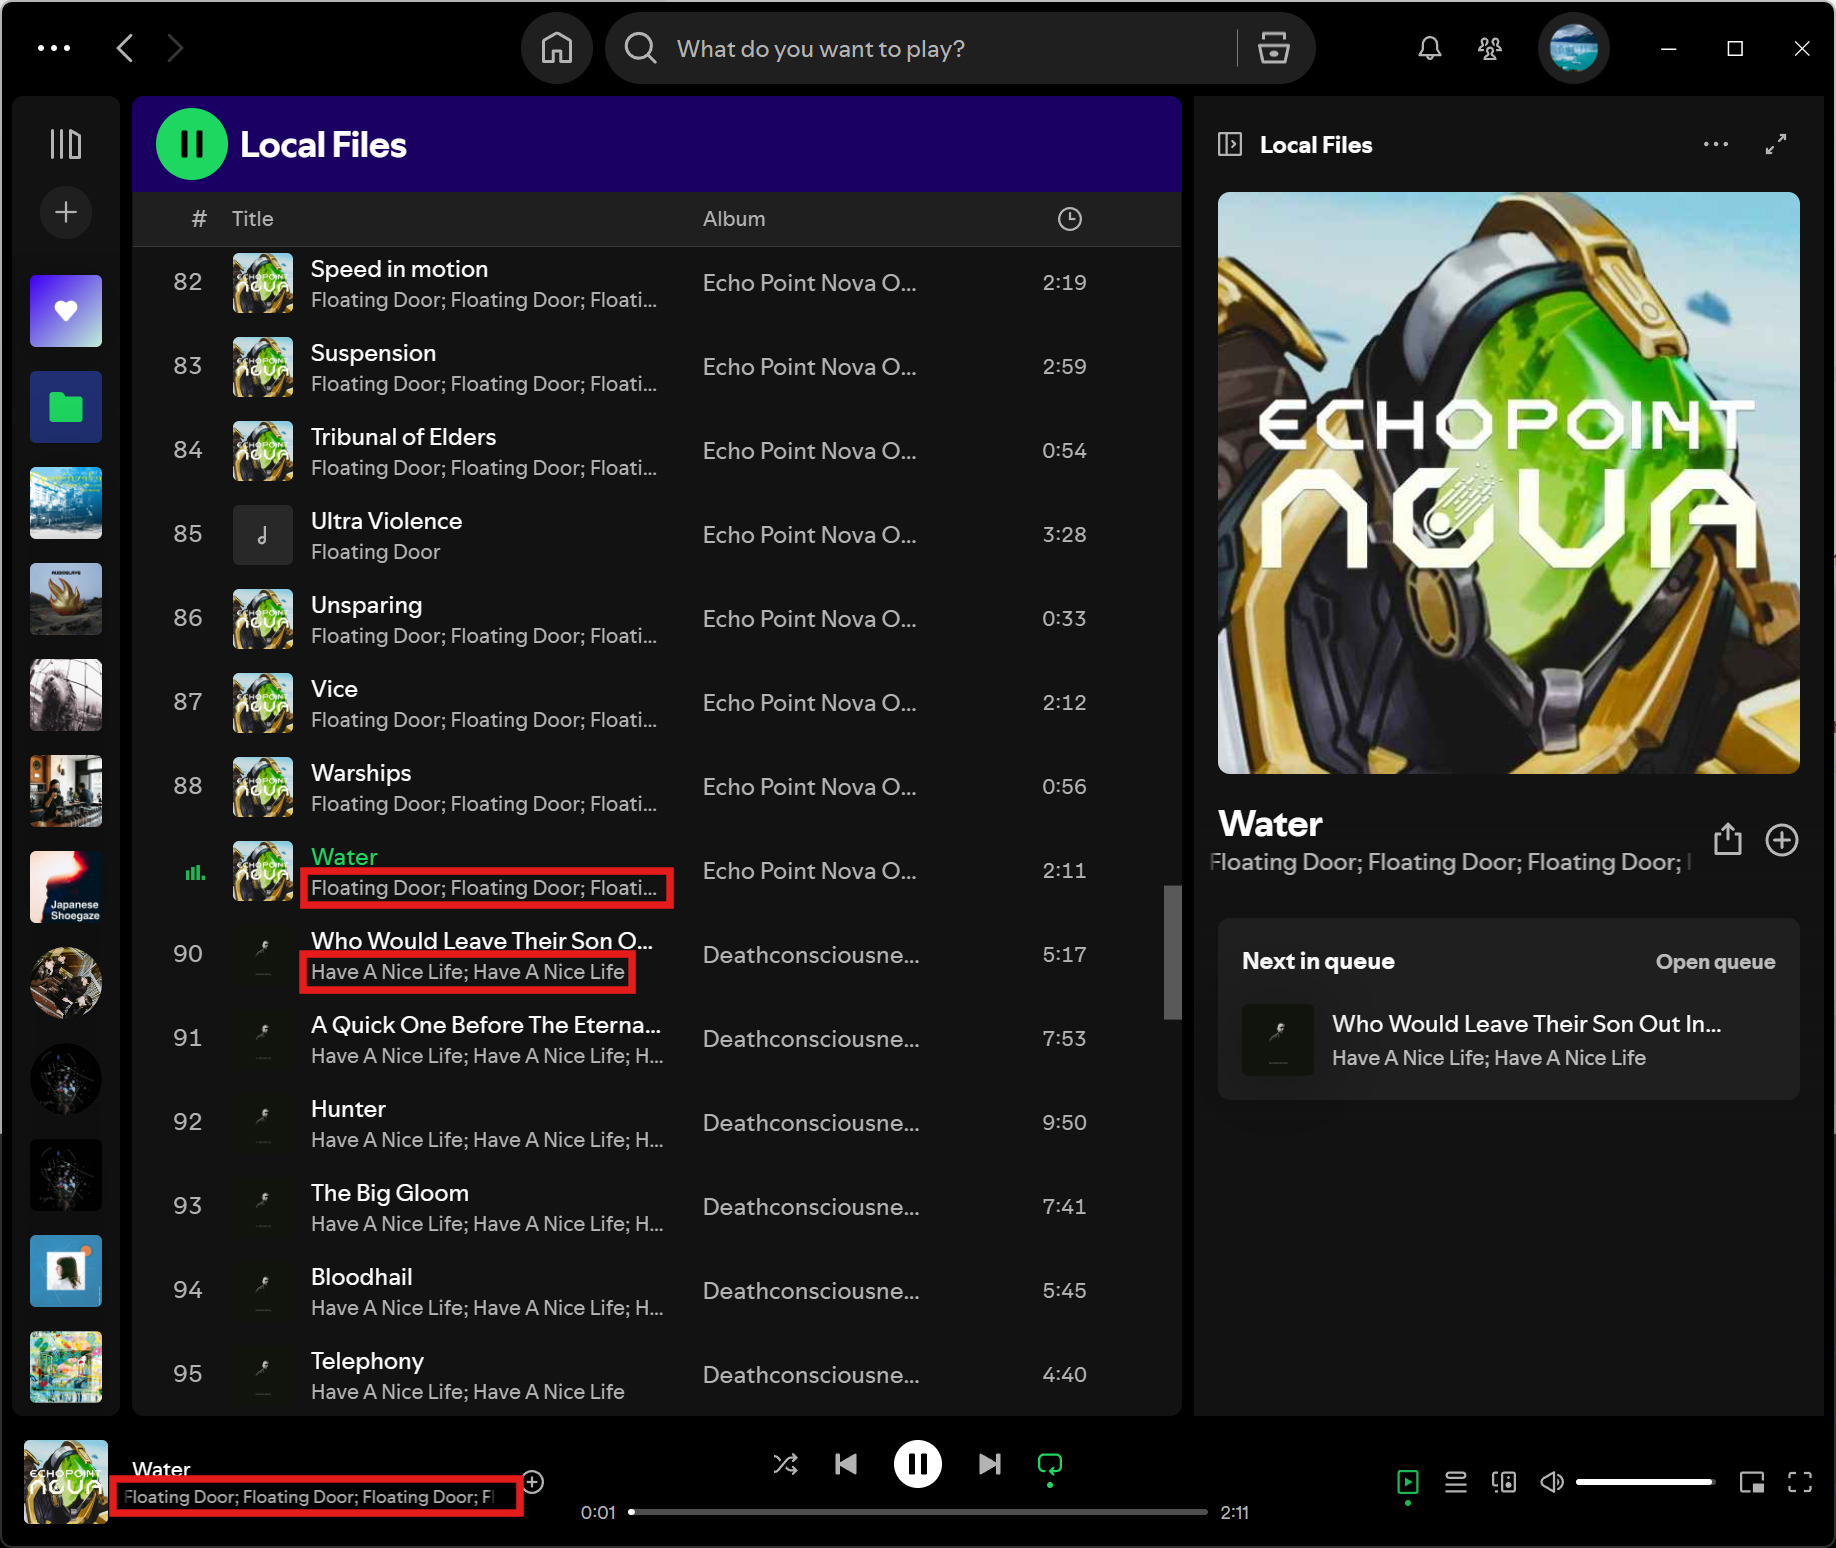
Task: Create a playlist with the plus button
Action: 66,212
